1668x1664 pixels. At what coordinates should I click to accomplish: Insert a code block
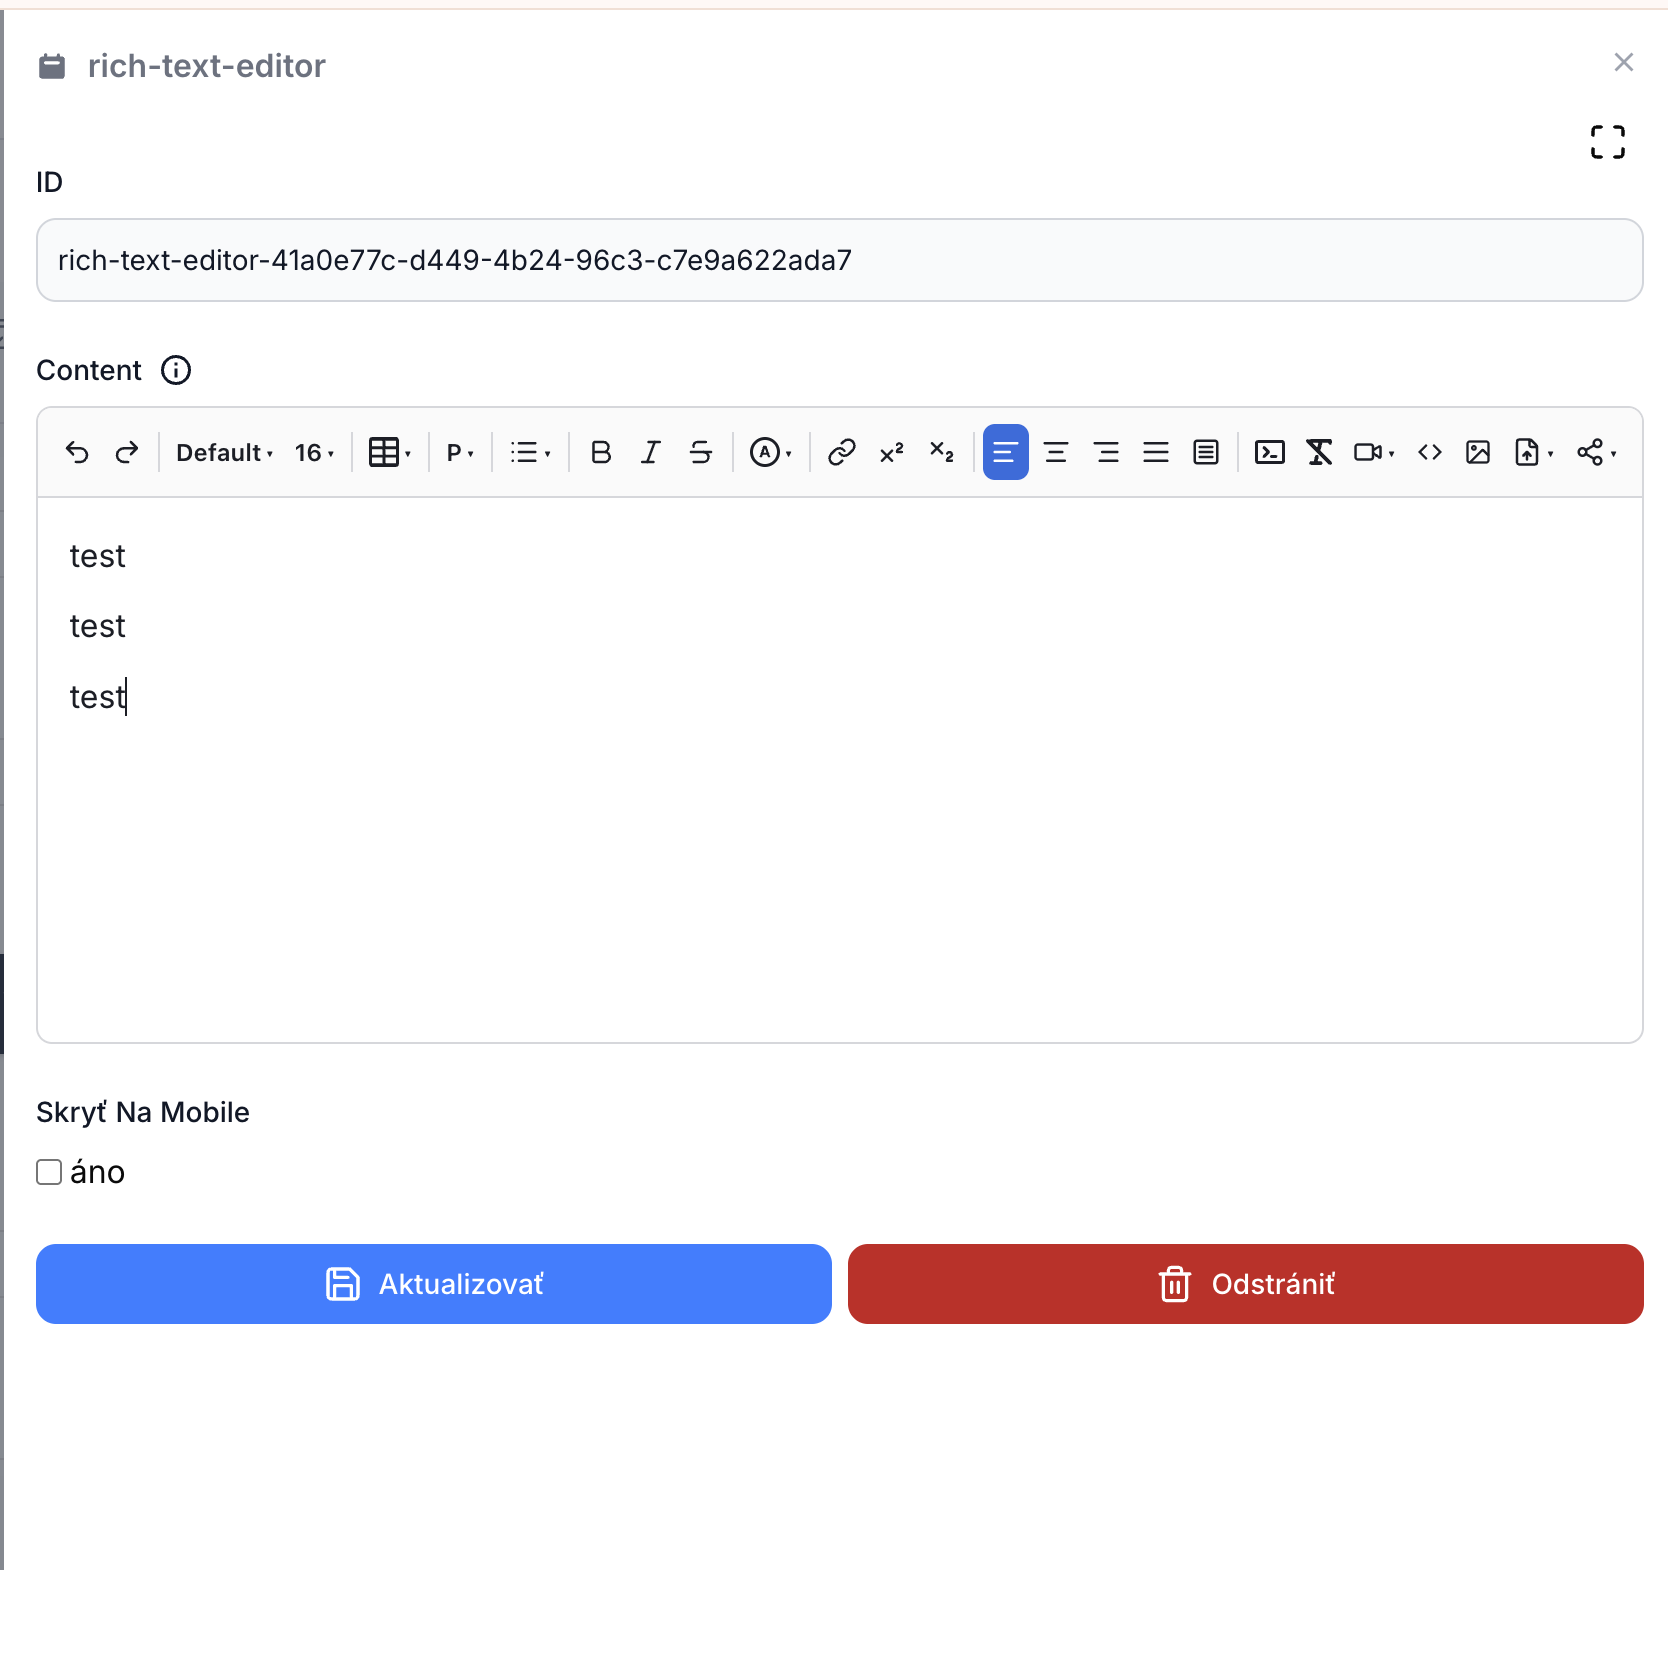(x=1270, y=453)
